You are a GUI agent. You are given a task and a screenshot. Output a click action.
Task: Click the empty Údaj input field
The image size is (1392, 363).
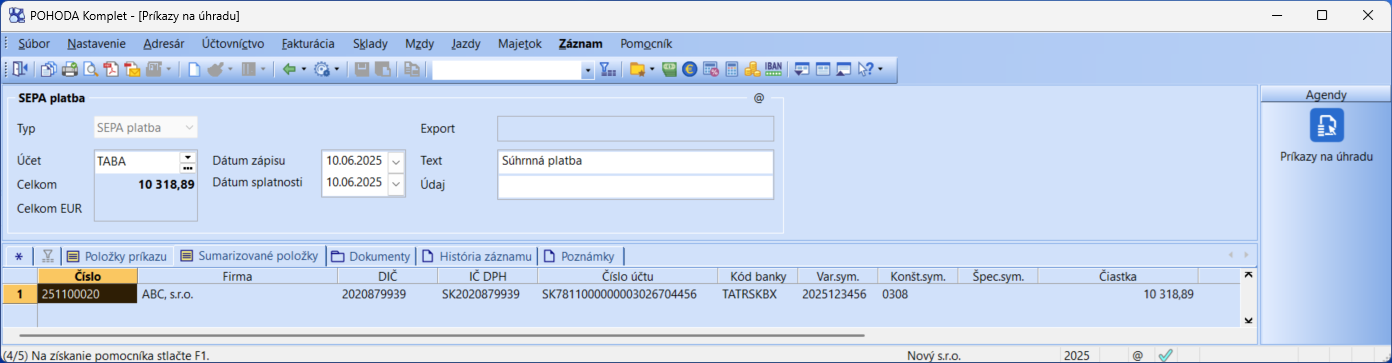click(x=636, y=187)
